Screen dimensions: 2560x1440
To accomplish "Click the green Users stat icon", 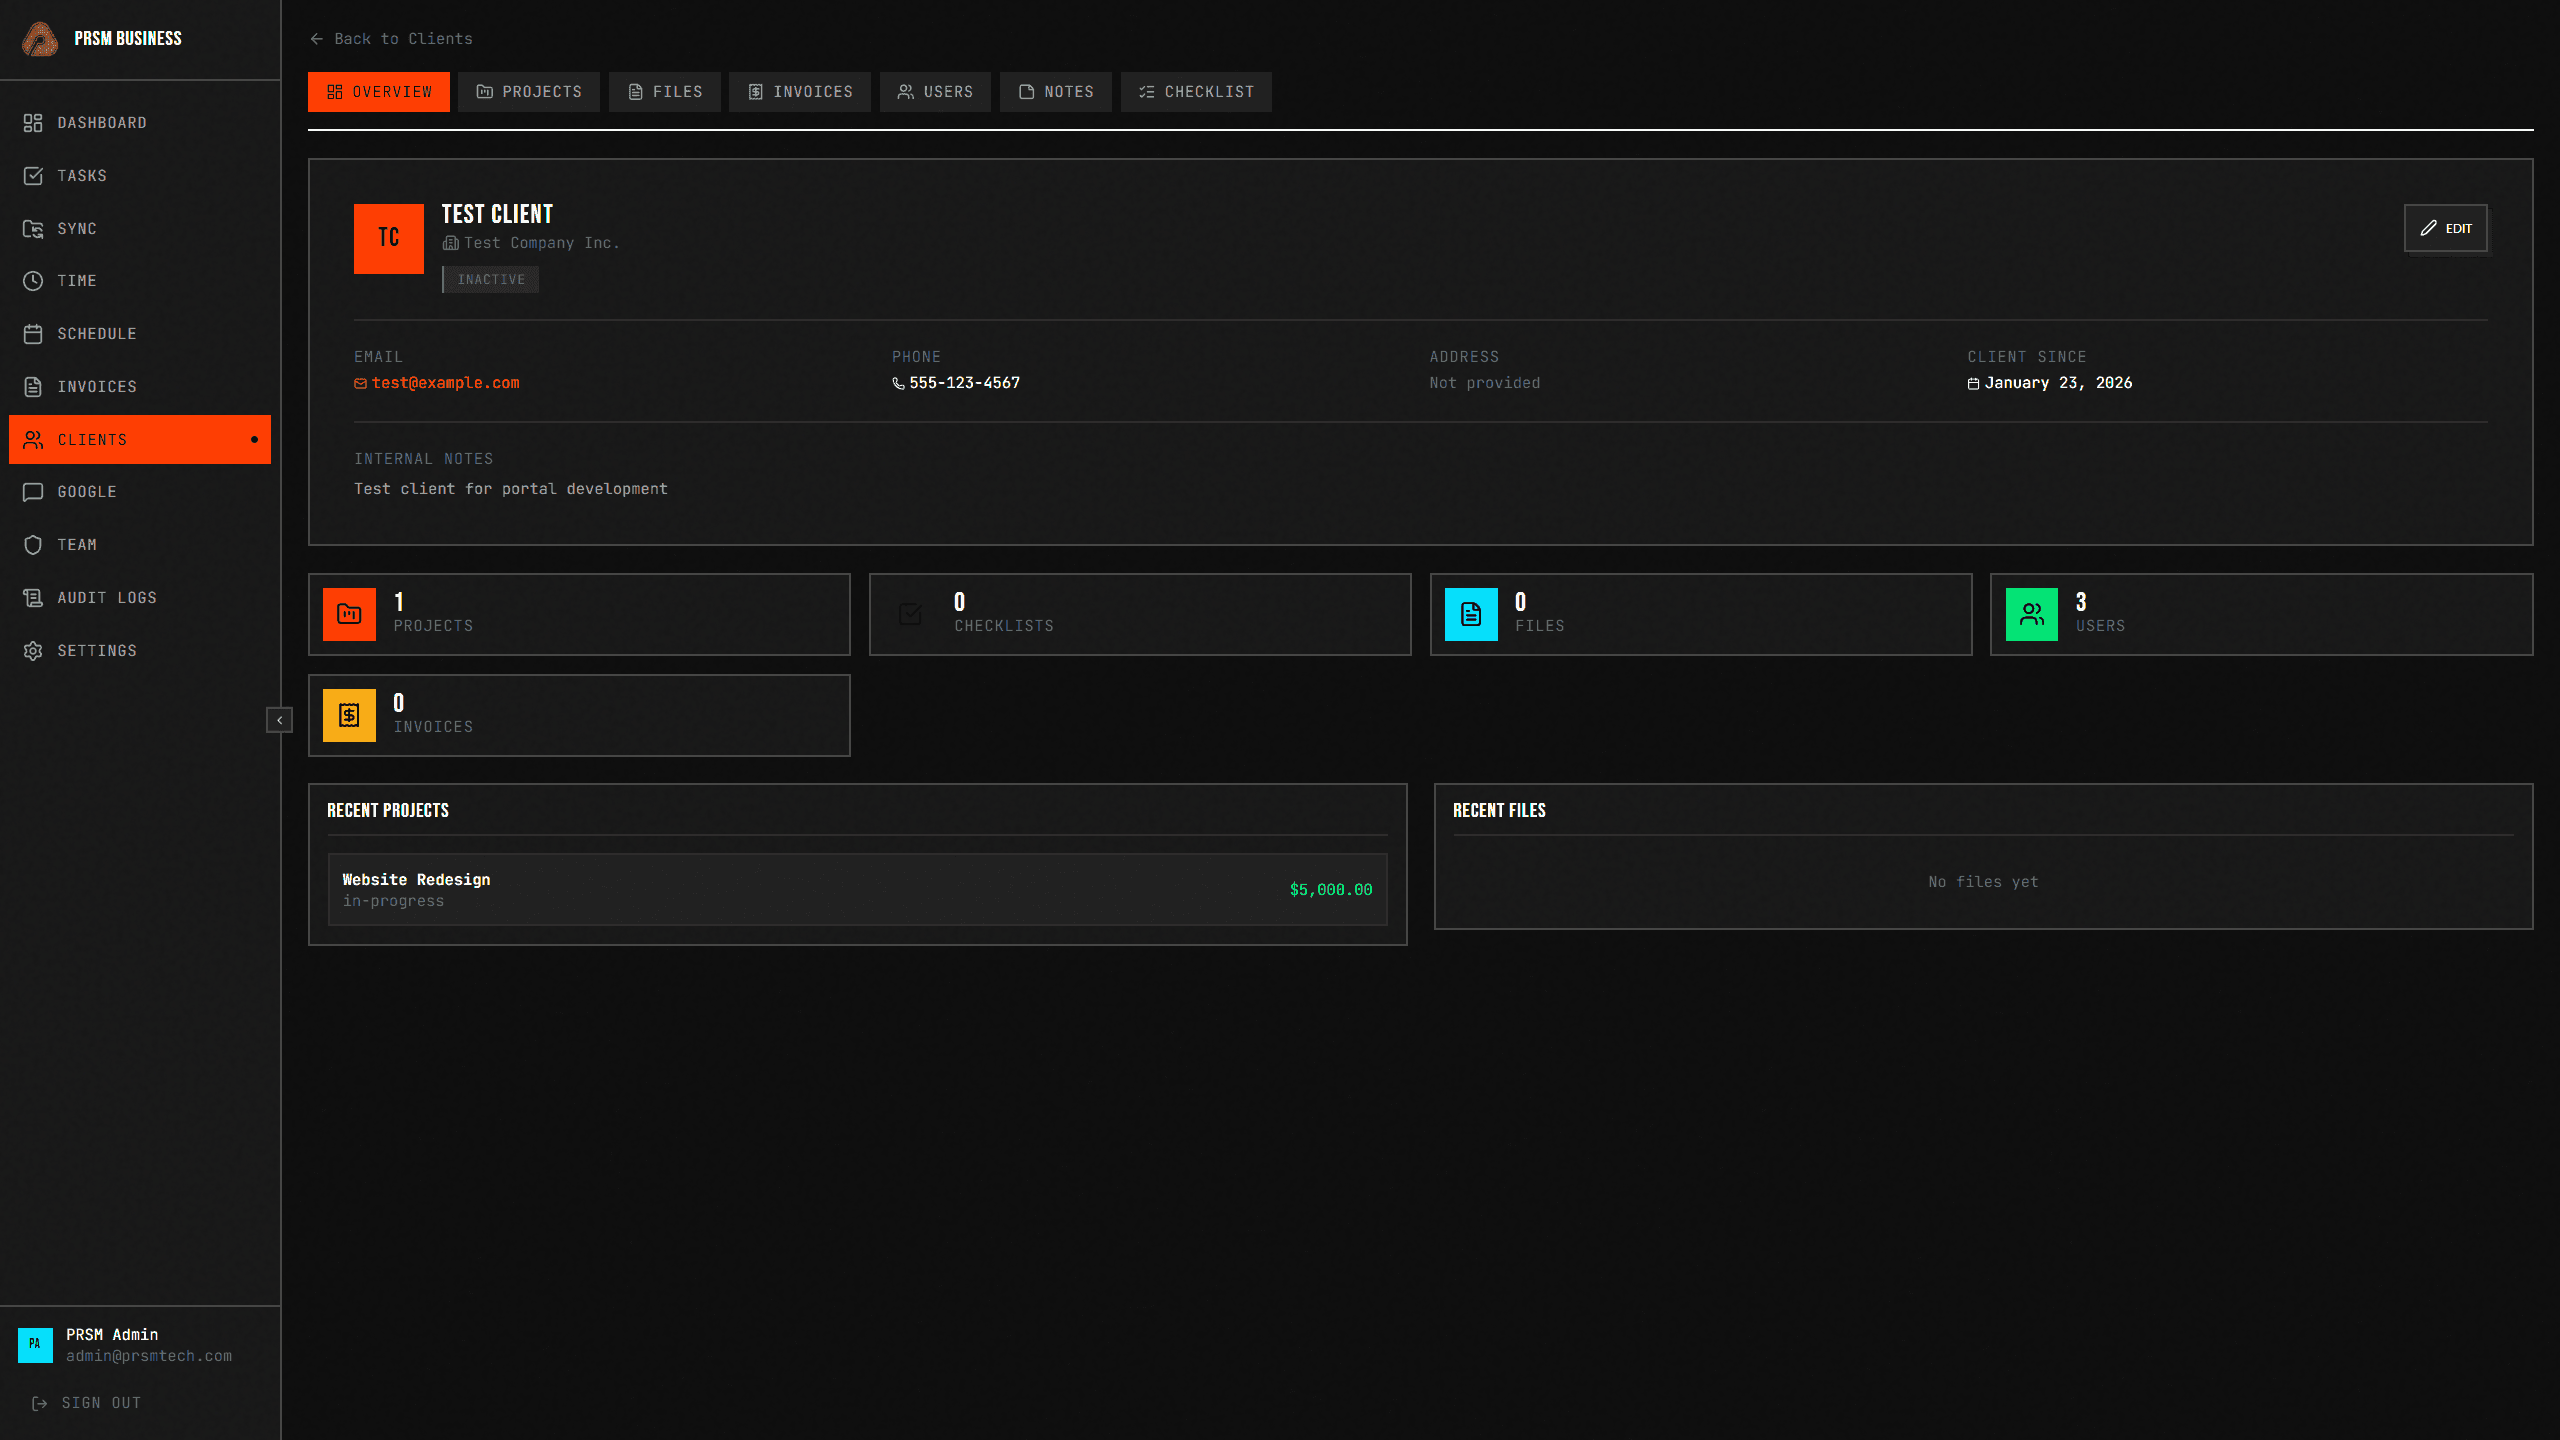I will pyautogui.click(x=2032, y=614).
